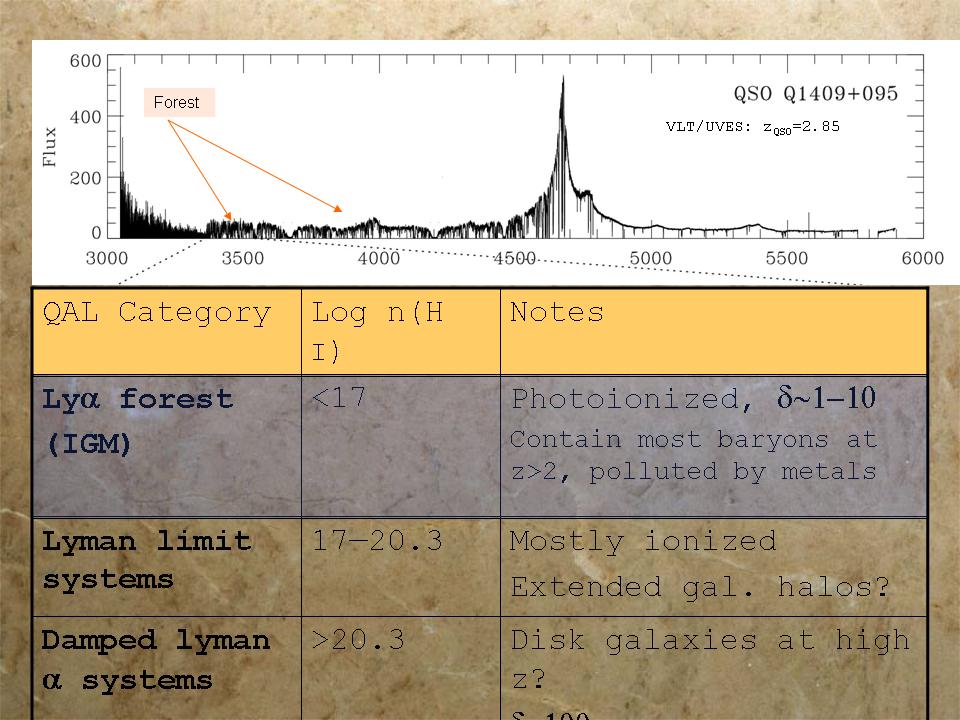This screenshot has width=960, height=720.
Task: Click the 3500 tick label on wavelength axis
Action: click(x=242, y=259)
